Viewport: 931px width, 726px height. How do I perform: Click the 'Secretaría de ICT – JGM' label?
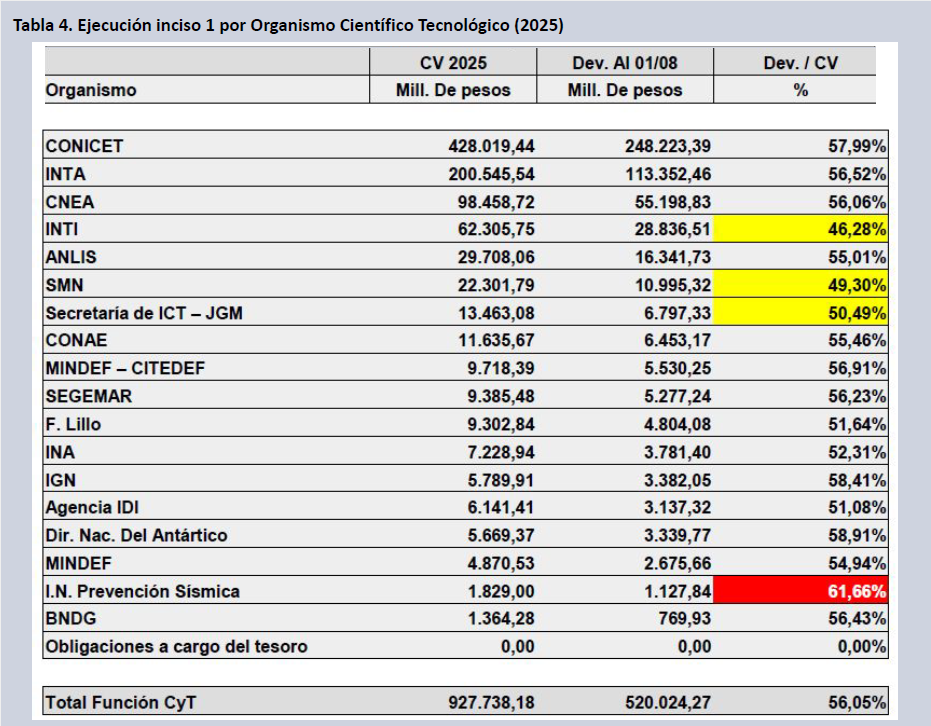[144, 313]
